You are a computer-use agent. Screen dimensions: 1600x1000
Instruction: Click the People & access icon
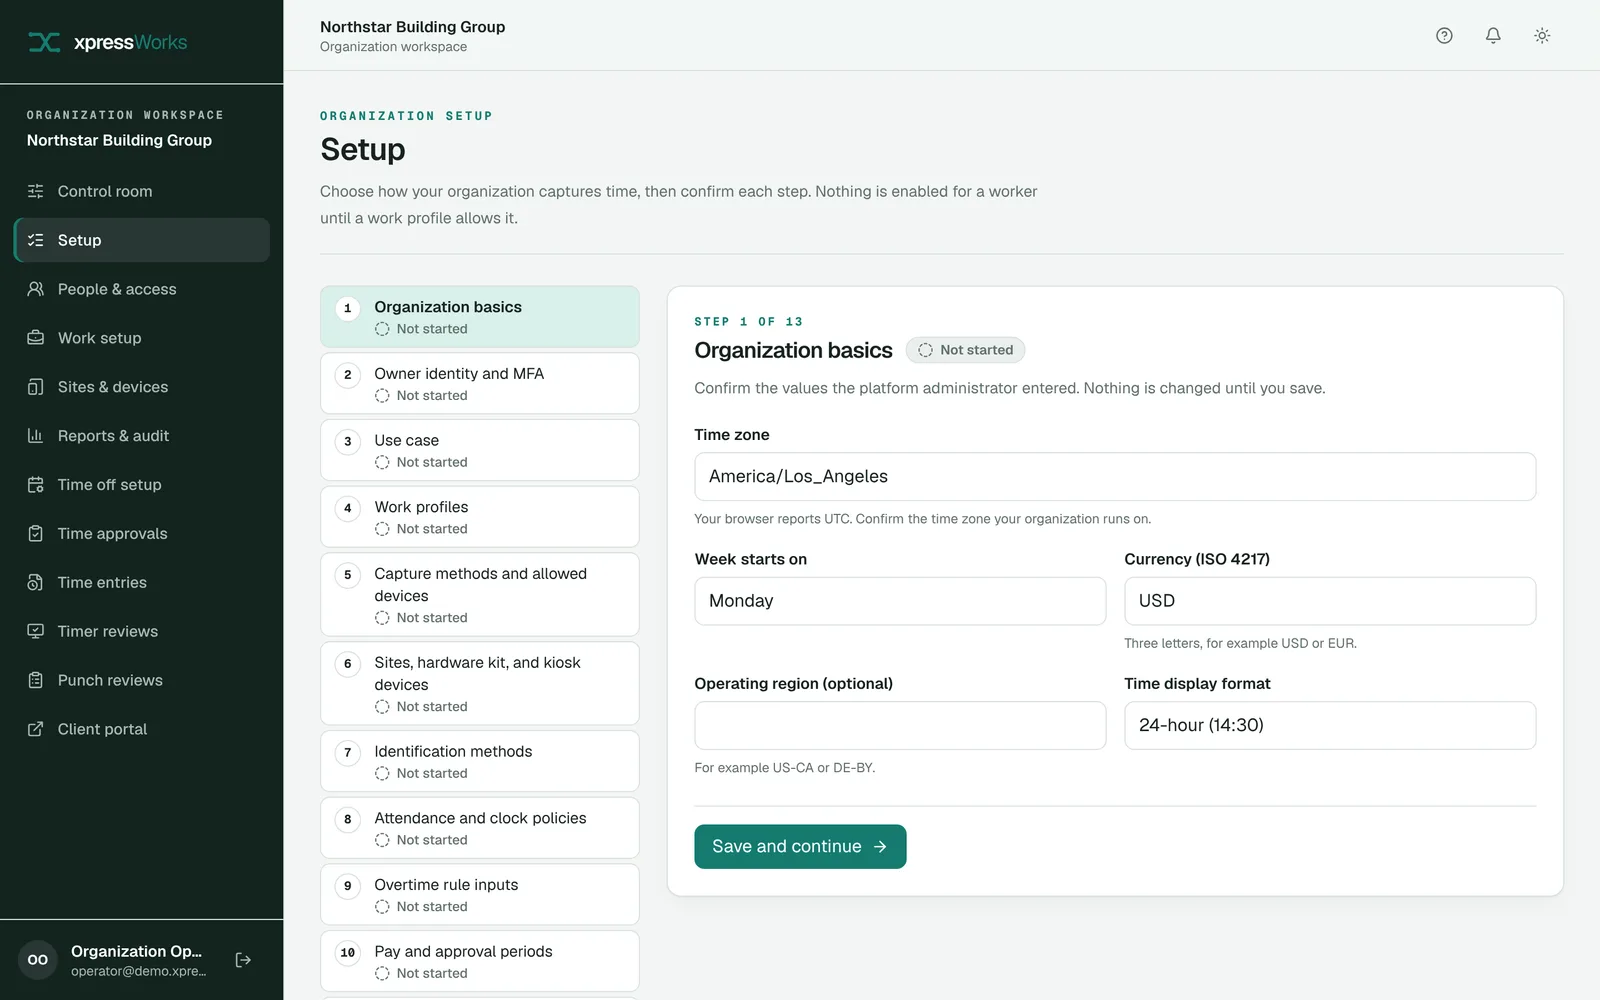tap(36, 289)
